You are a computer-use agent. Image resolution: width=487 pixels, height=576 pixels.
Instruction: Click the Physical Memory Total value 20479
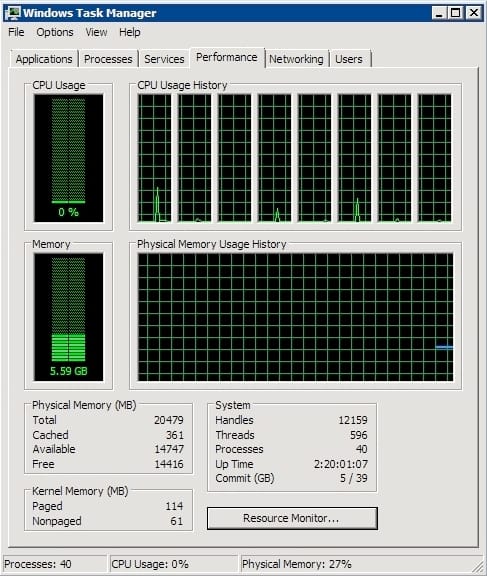(169, 420)
